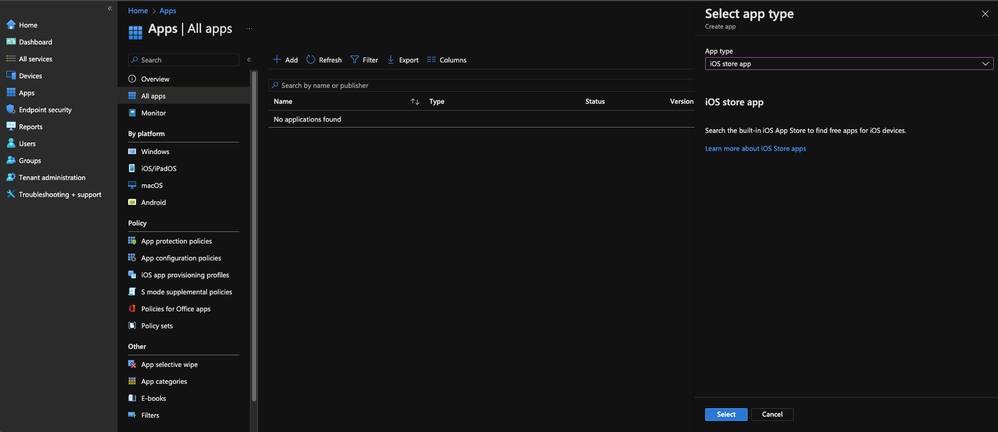Viewport: 998px width, 432px height.
Task: Open S mode supplemental policies
Action: coord(184,292)
